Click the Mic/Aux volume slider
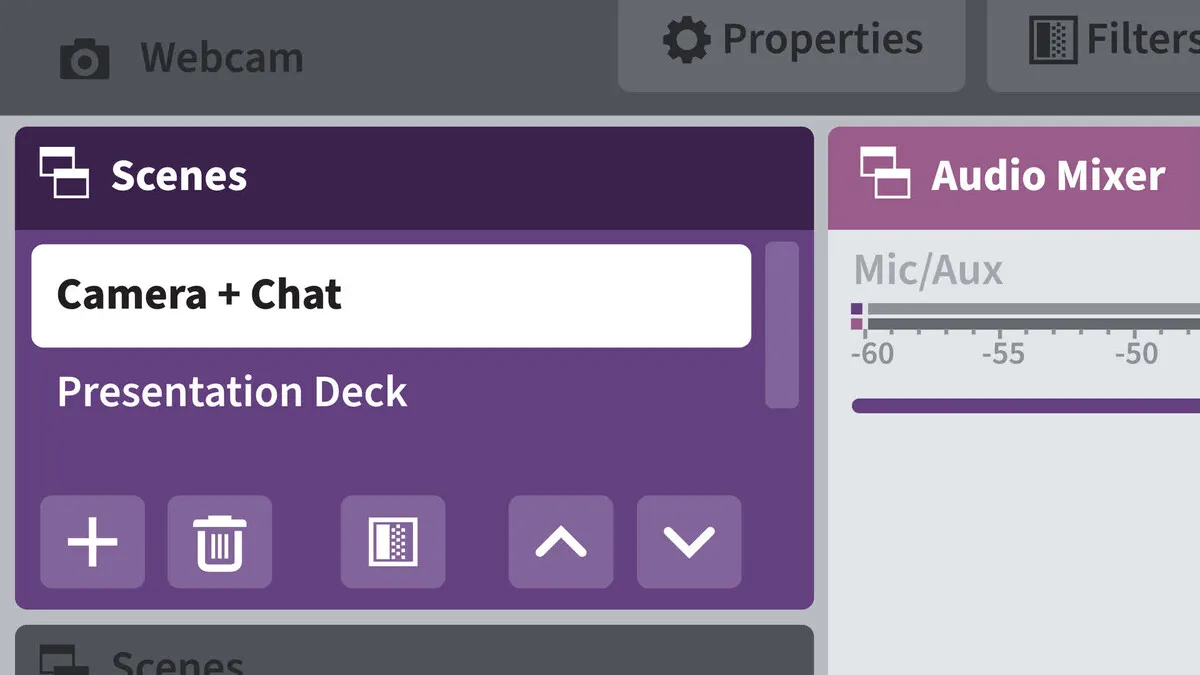The image size is (1200, 675). click(1025, 405)
